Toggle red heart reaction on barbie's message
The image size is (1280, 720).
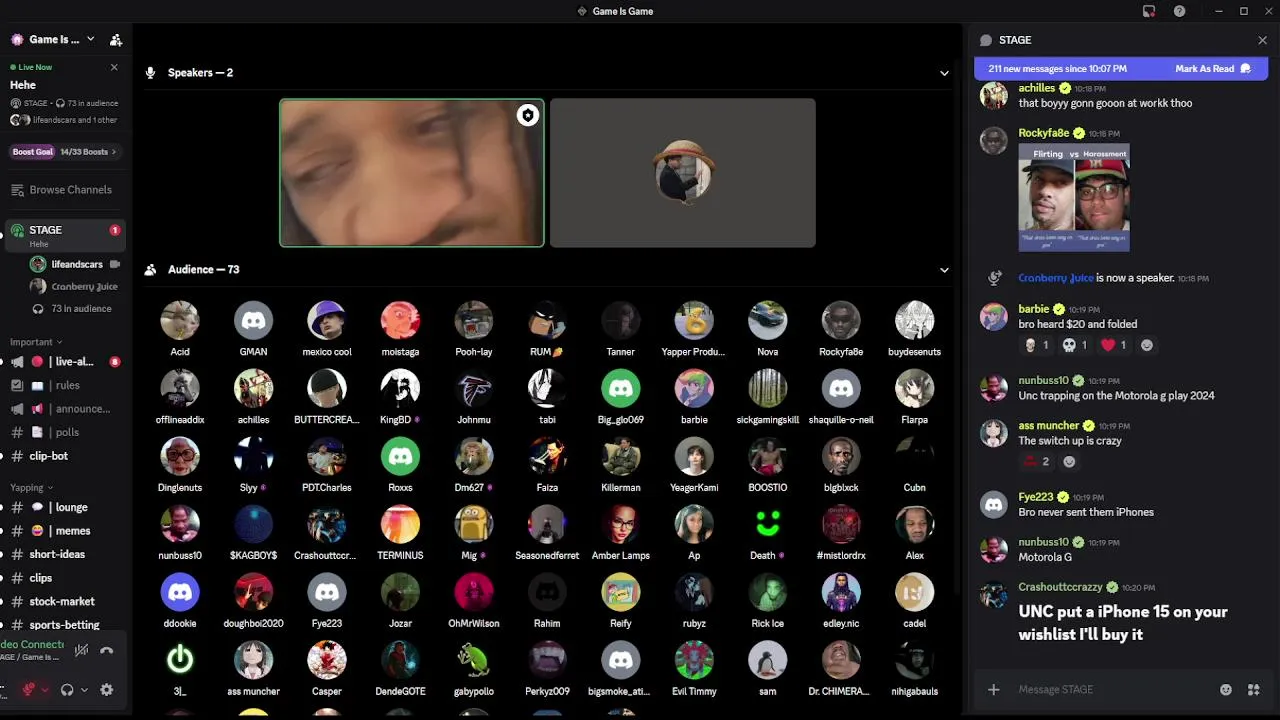pyautogui.click(x=1114, y=345)
